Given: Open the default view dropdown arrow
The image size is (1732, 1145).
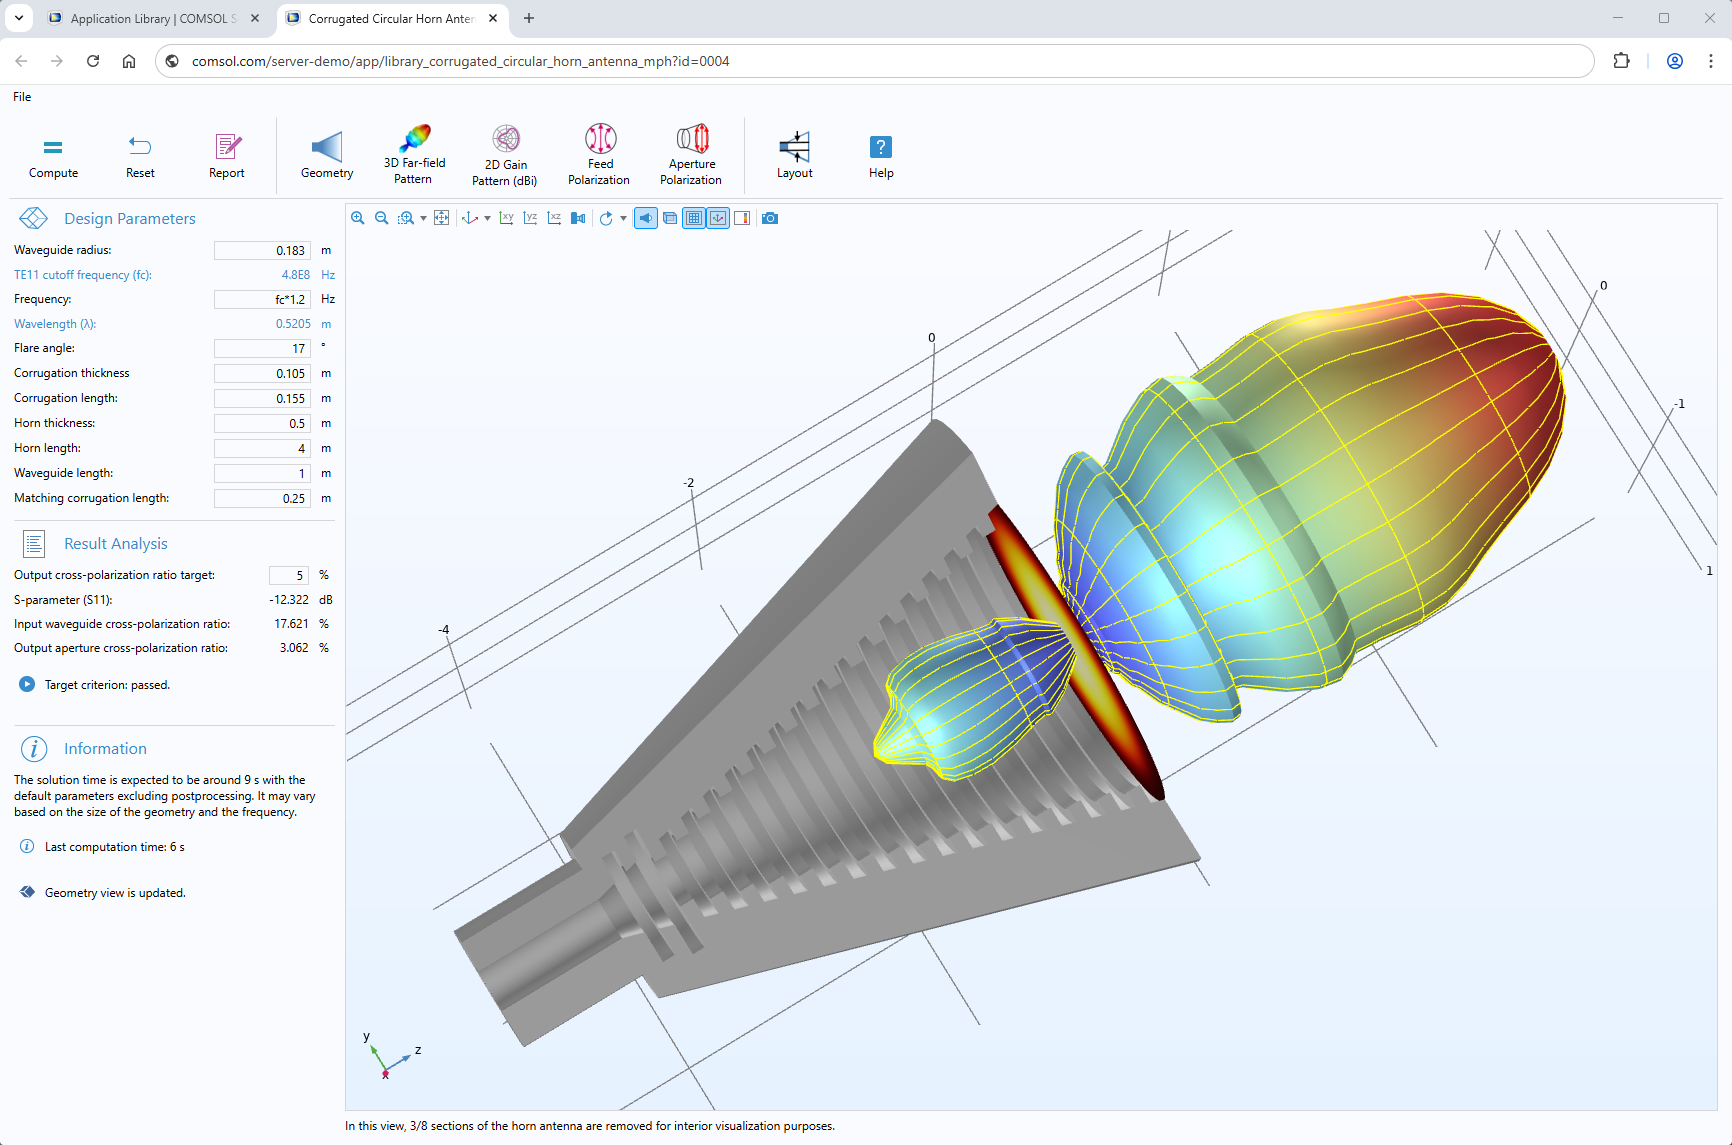Looking at the screenshot, I should (489, 218).
